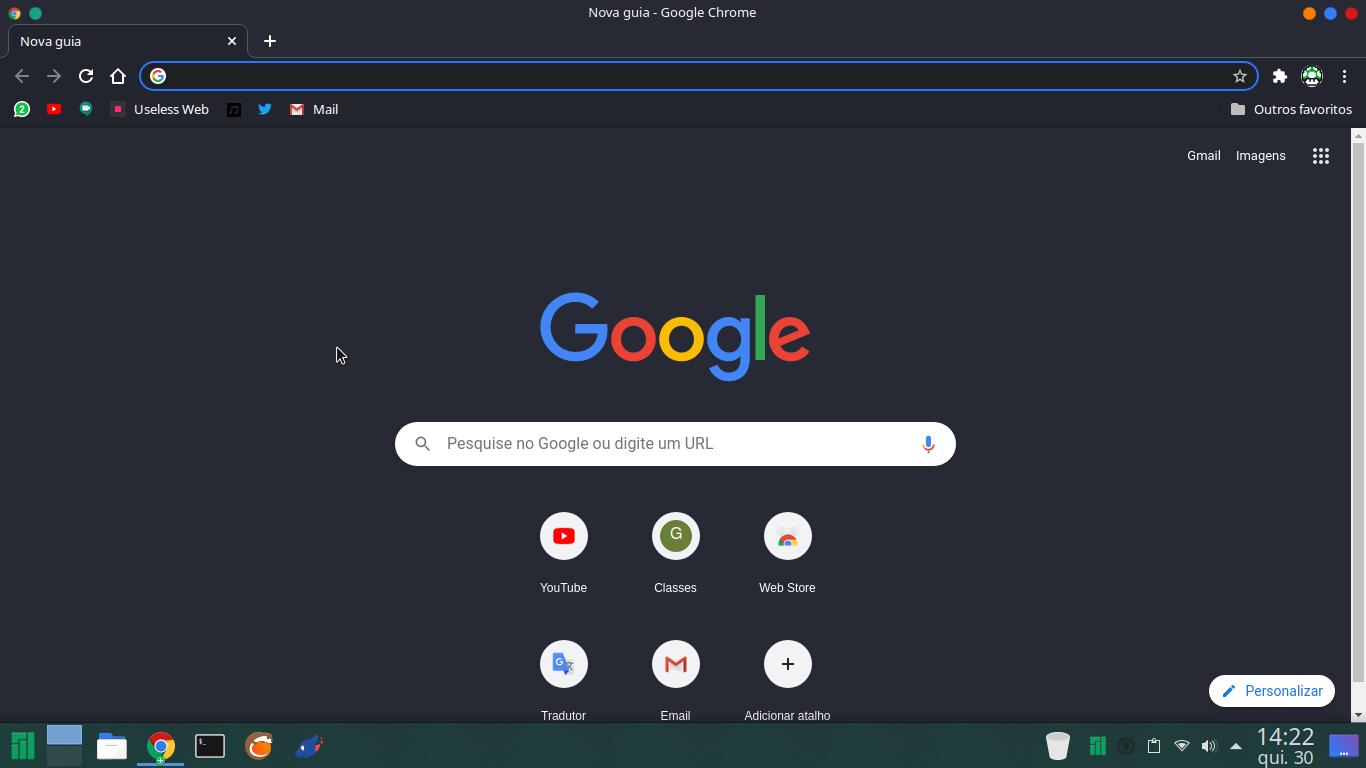Switch desktops with the pager
Viewport: 1366px width, 768px height.
point(64,746)
